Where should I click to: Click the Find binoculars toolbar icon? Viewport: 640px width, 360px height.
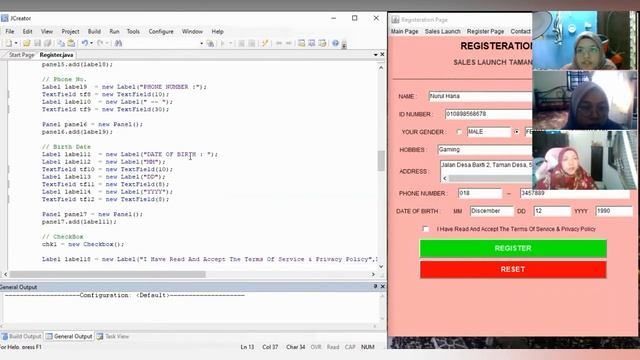click(x=118, y=43)
